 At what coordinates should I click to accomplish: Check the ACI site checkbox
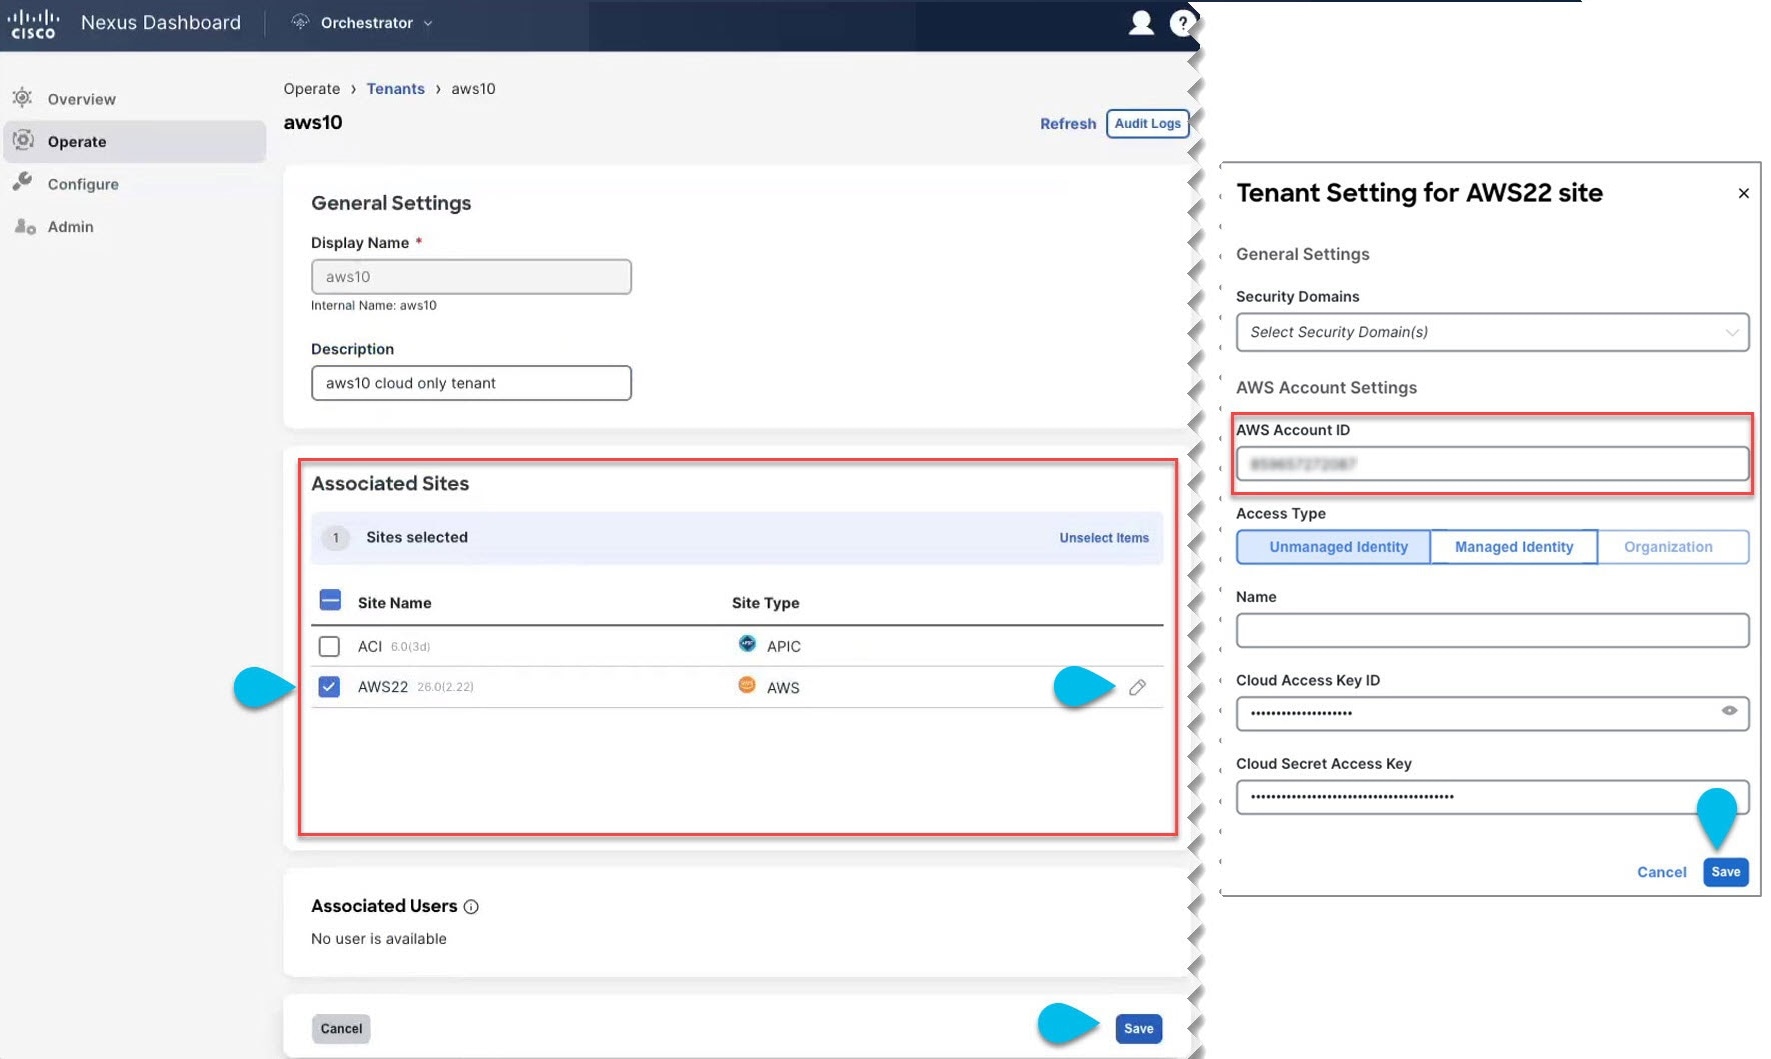coord(329,646)
